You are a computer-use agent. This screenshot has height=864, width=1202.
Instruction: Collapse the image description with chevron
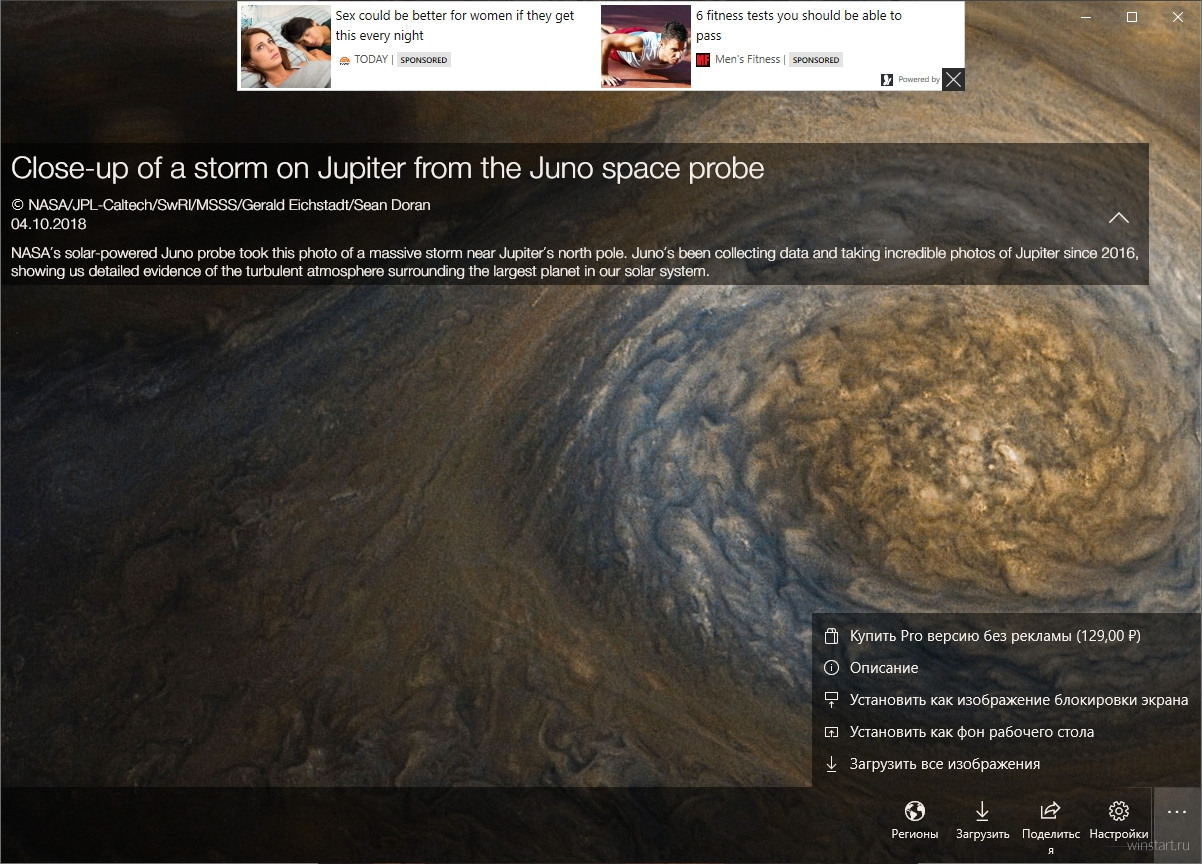[x=1118, y=218]
